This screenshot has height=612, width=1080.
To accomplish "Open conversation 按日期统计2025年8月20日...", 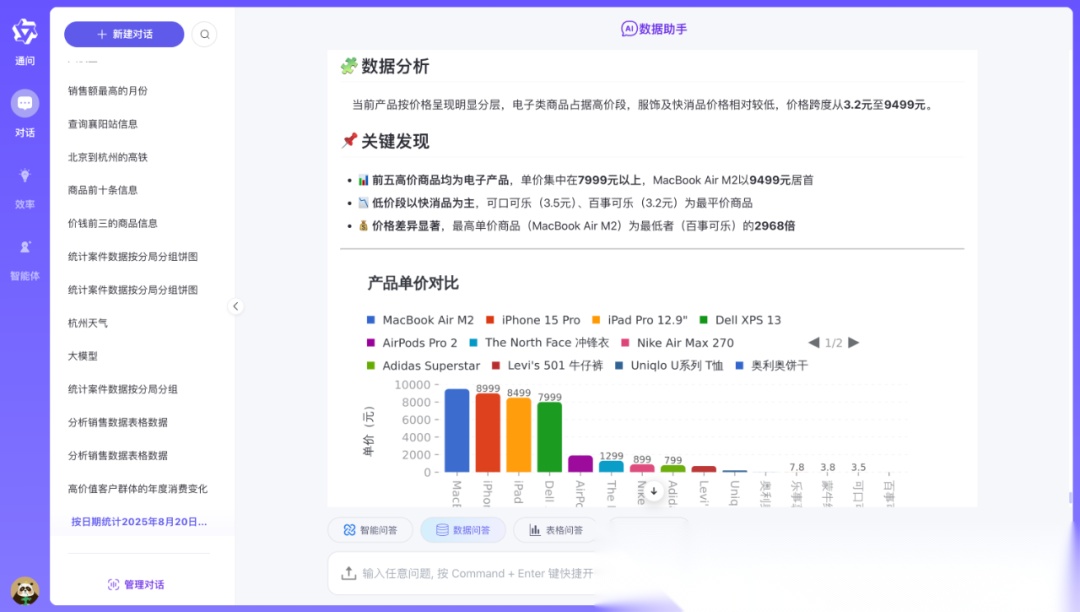I will pyautogui.click(x=139, y=522).
